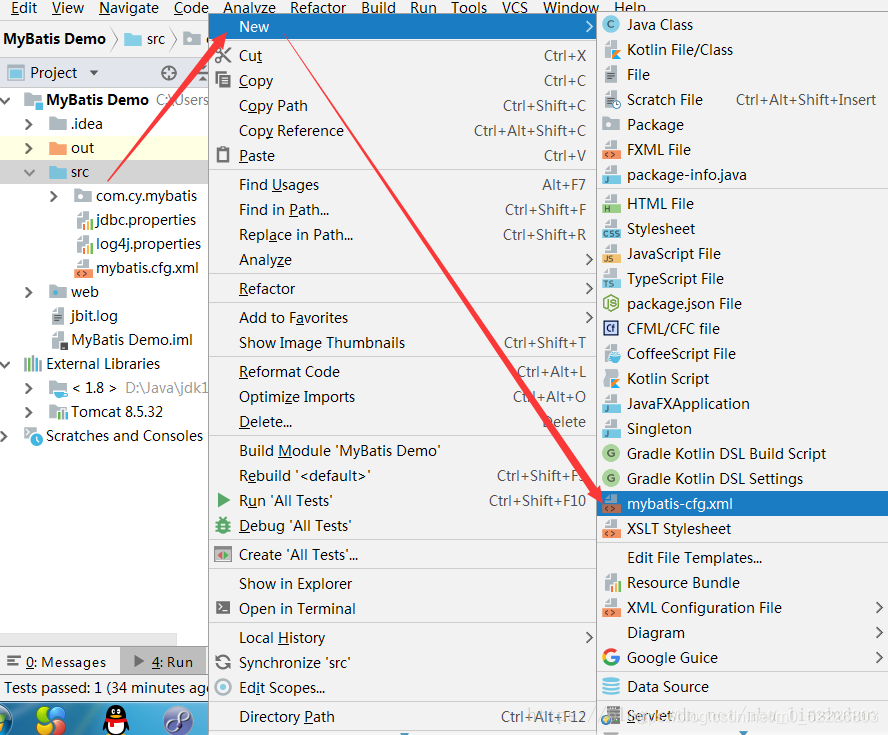The width and height of the screenshot is (888, 735).
Task: Click the HTML File icon
Action: point(611,203)
